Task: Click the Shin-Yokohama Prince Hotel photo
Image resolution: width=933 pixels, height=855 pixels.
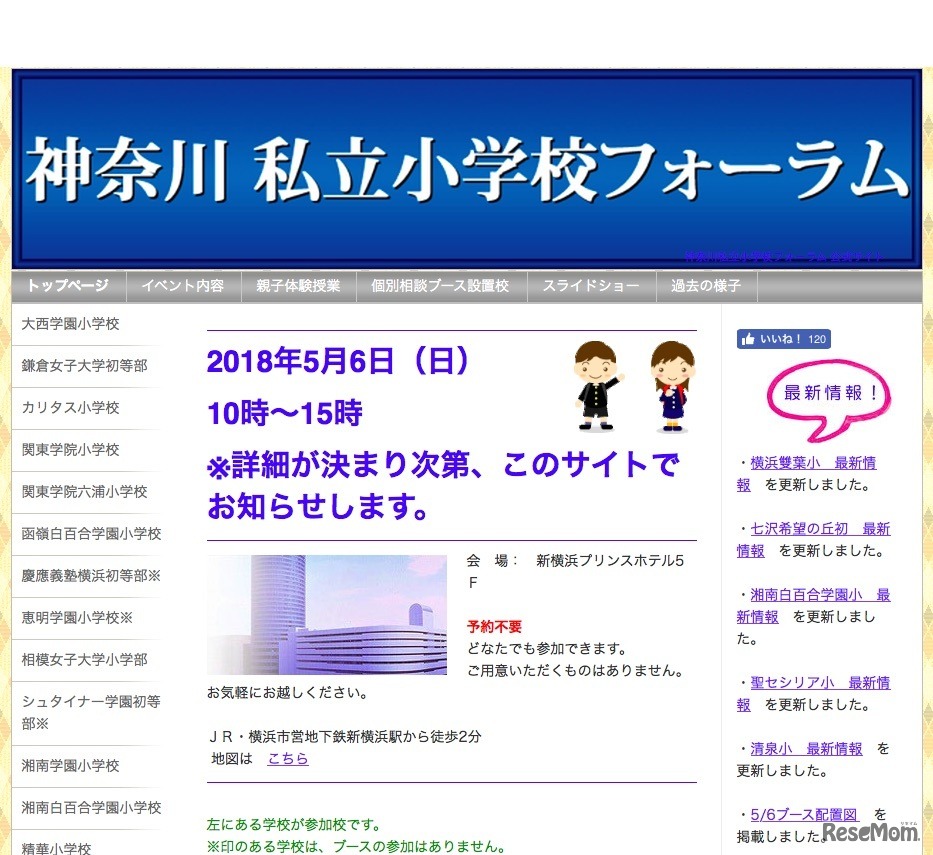Action: 326,616
